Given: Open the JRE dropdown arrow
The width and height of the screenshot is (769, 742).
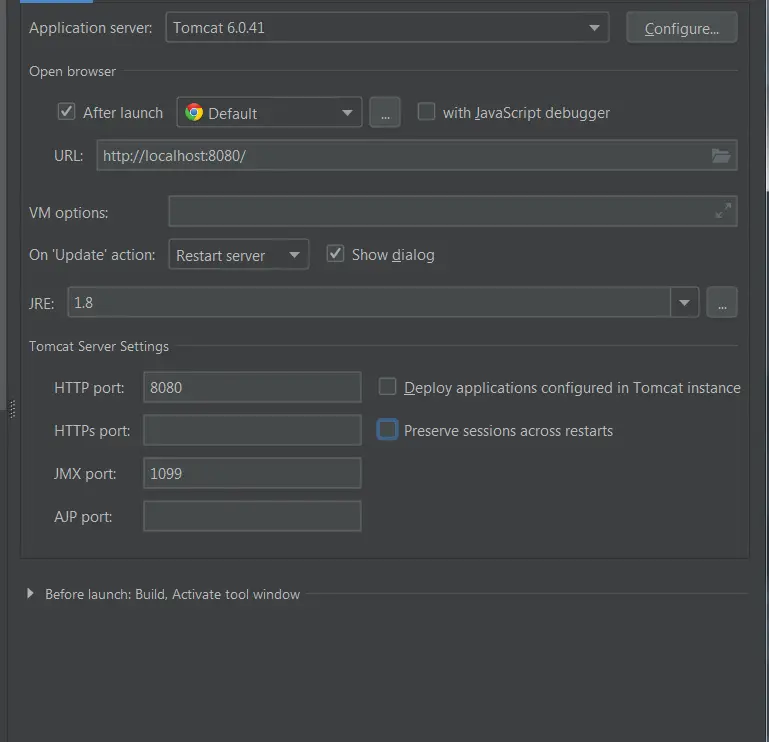Looking at the screenshot, I should [685, 302].
